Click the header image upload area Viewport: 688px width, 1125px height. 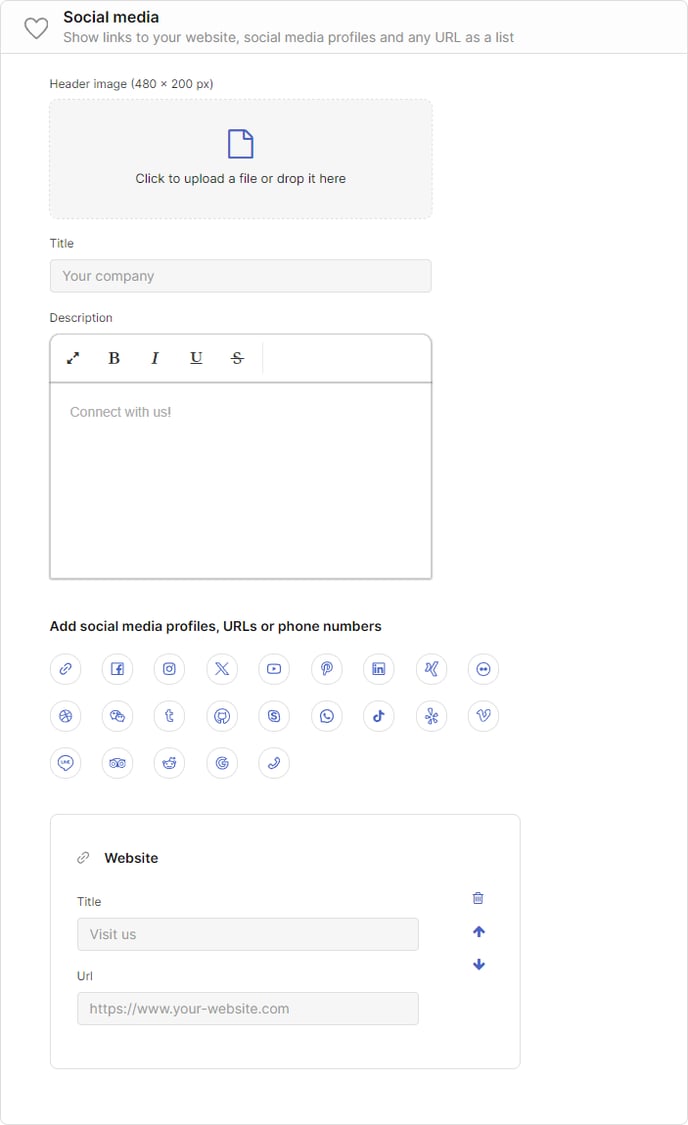(x=240, y=159)
